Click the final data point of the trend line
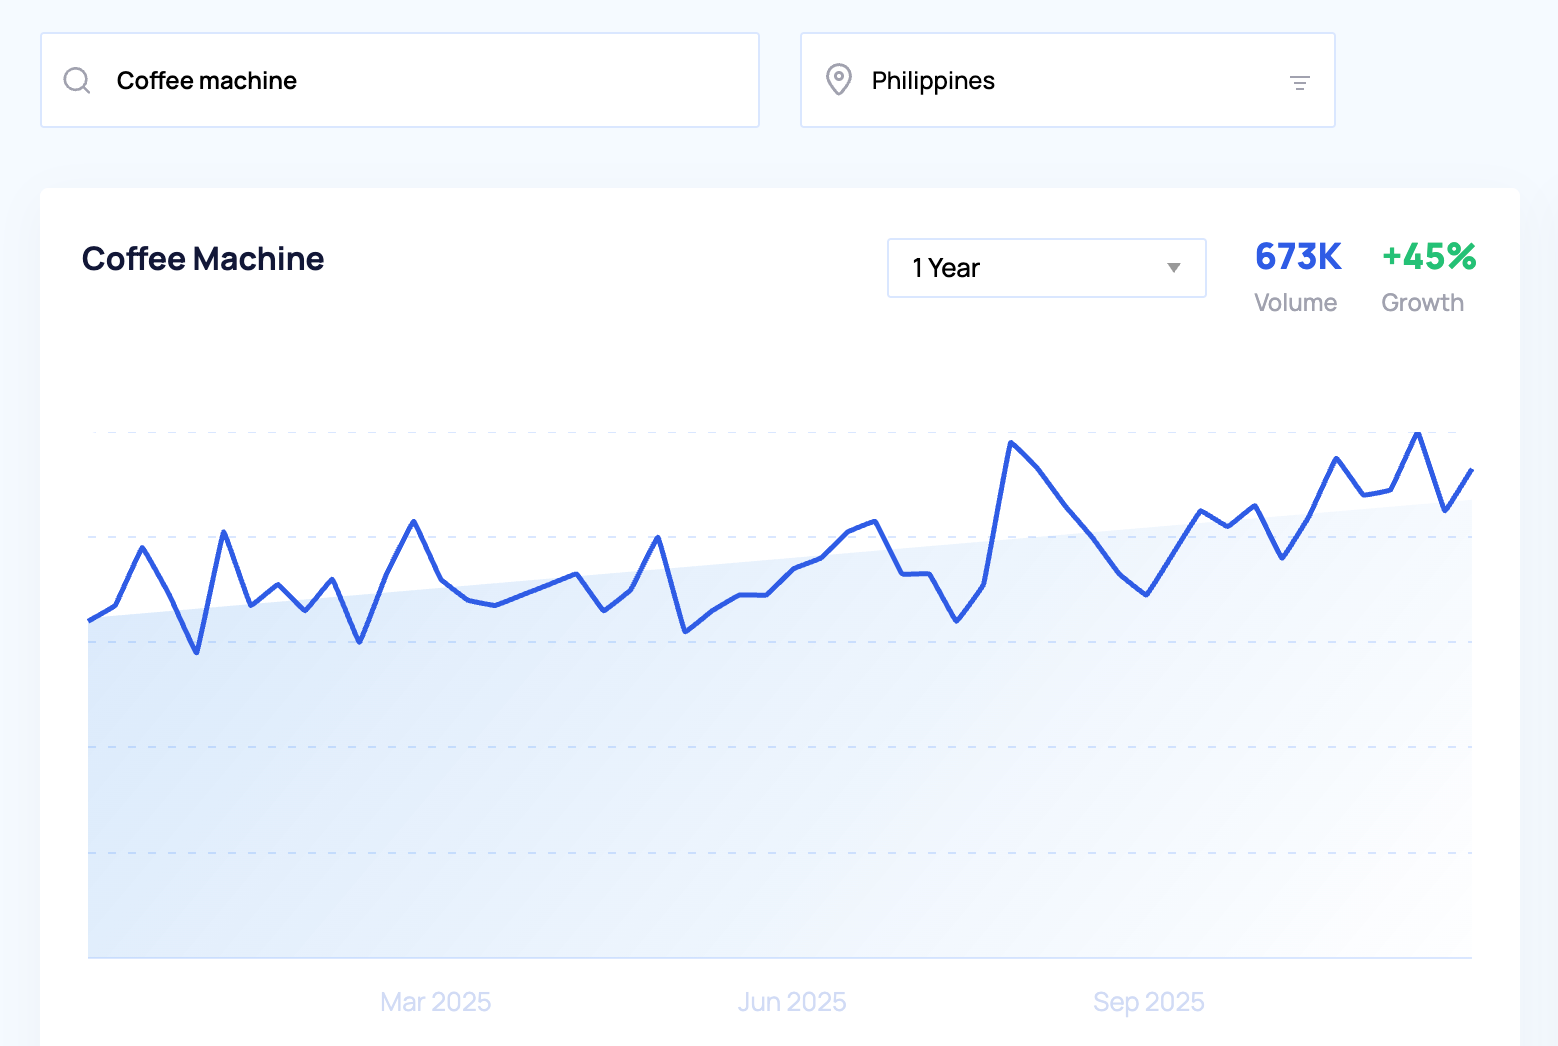1558x1046 pixels. (x=1470, y=470)
